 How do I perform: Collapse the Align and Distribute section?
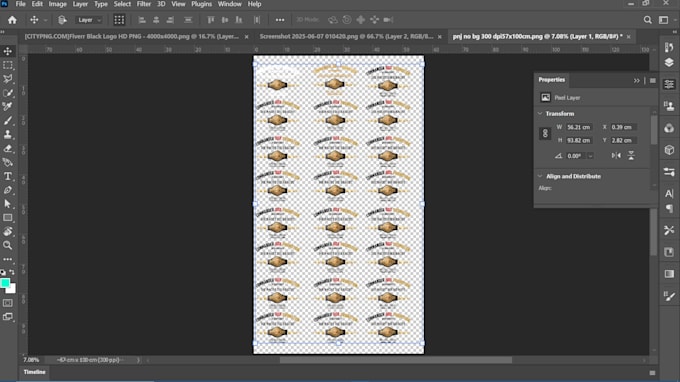click(540, 176)
